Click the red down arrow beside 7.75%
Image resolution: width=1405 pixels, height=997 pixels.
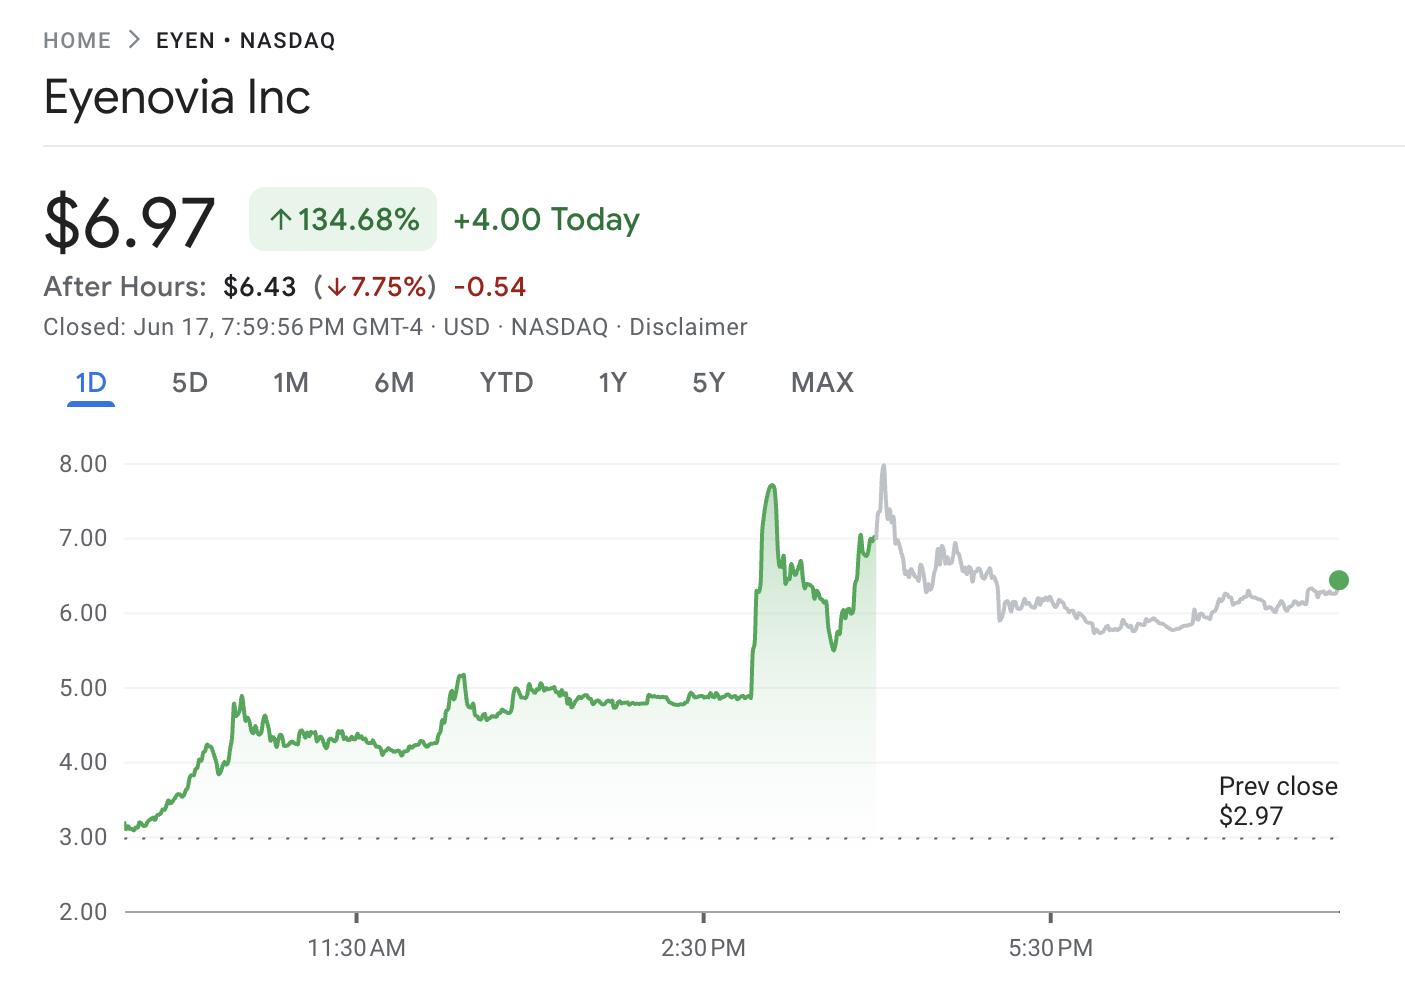tap(339, 287)
